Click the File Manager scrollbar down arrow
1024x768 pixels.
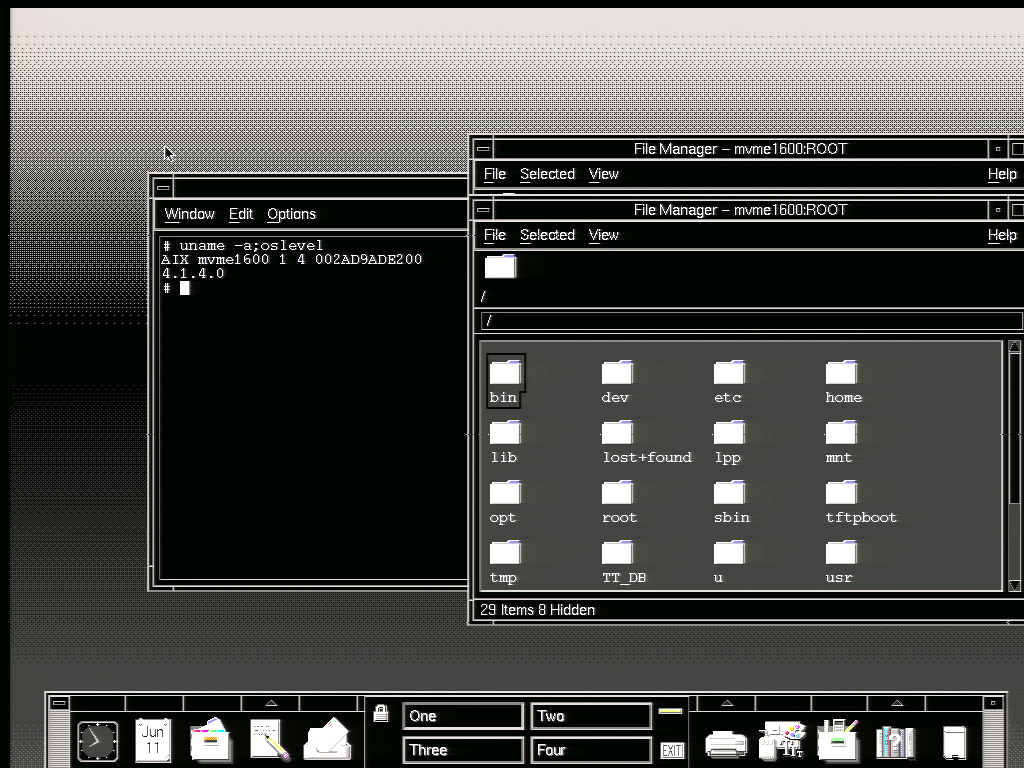tap(1014, 585)
